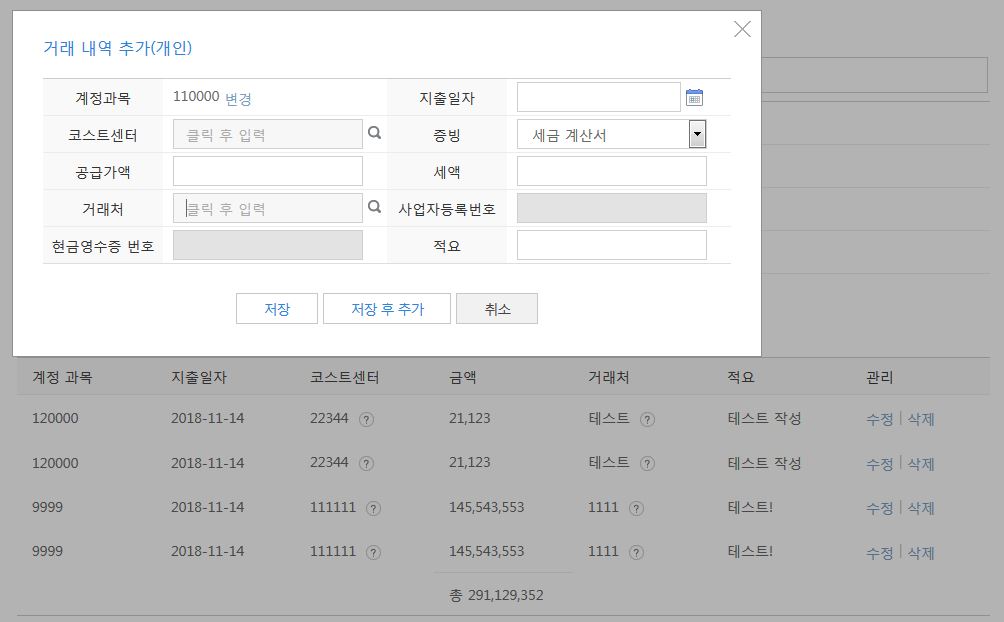Click the 적요 text field in the dialog
The width and height of the screenshot is (1004, 622).
point(611,245)
